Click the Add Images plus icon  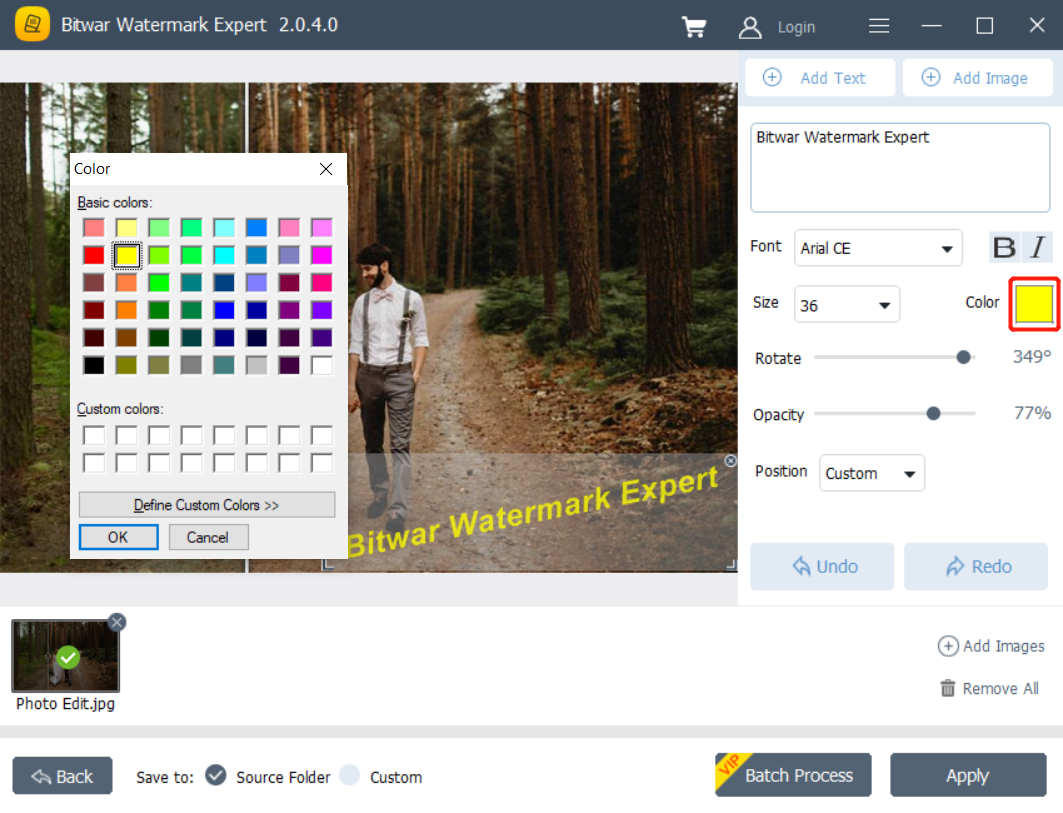(948, 646)
